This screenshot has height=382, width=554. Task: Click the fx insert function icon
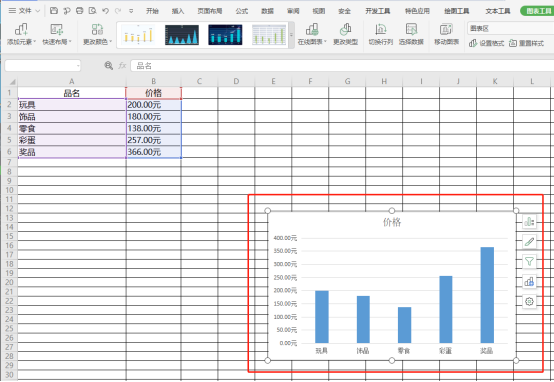tap(122, 65)
